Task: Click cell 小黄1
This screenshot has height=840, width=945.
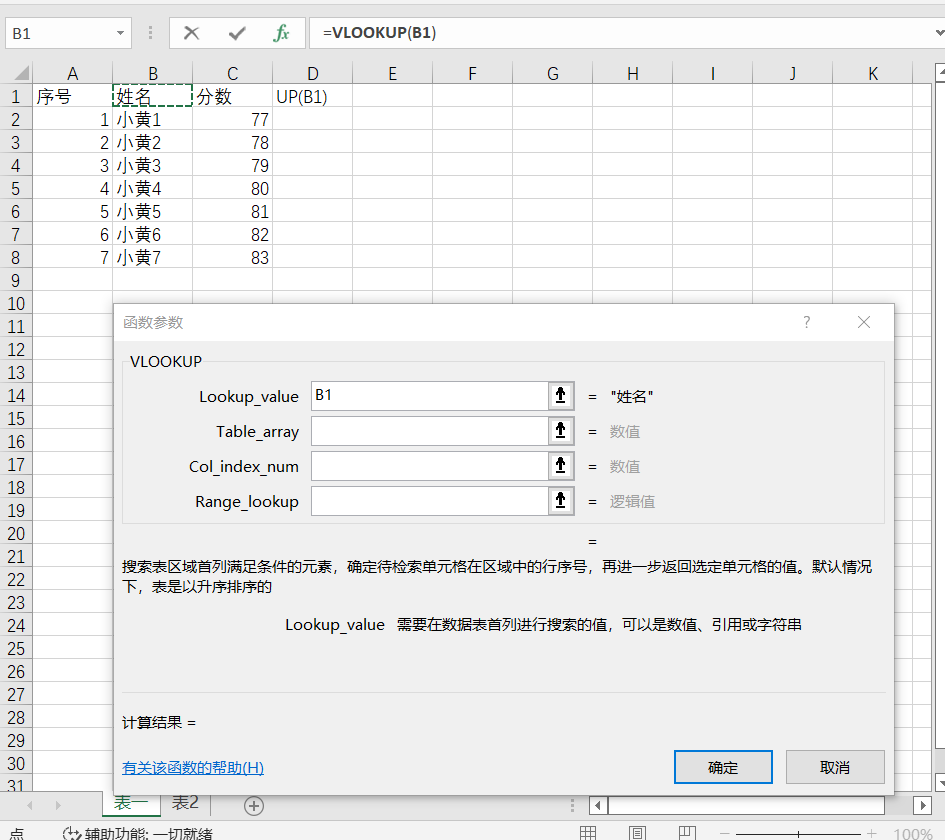Action: coord(152,120)
